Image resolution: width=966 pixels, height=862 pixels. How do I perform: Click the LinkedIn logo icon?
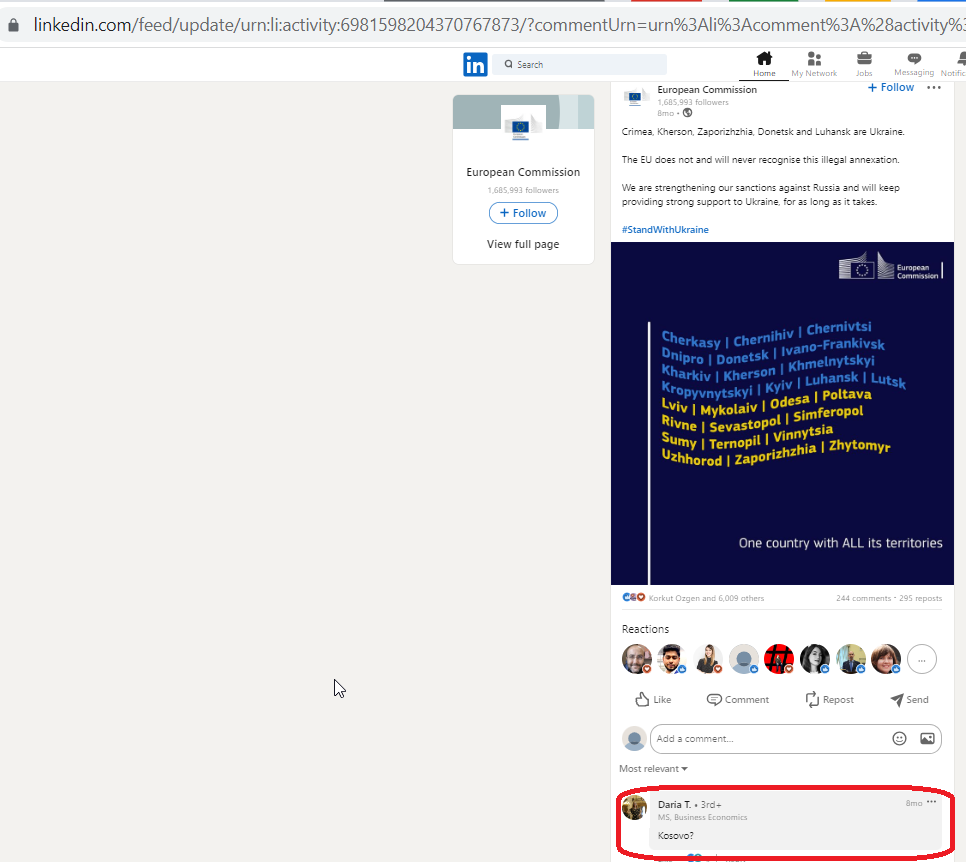(475, 64)
